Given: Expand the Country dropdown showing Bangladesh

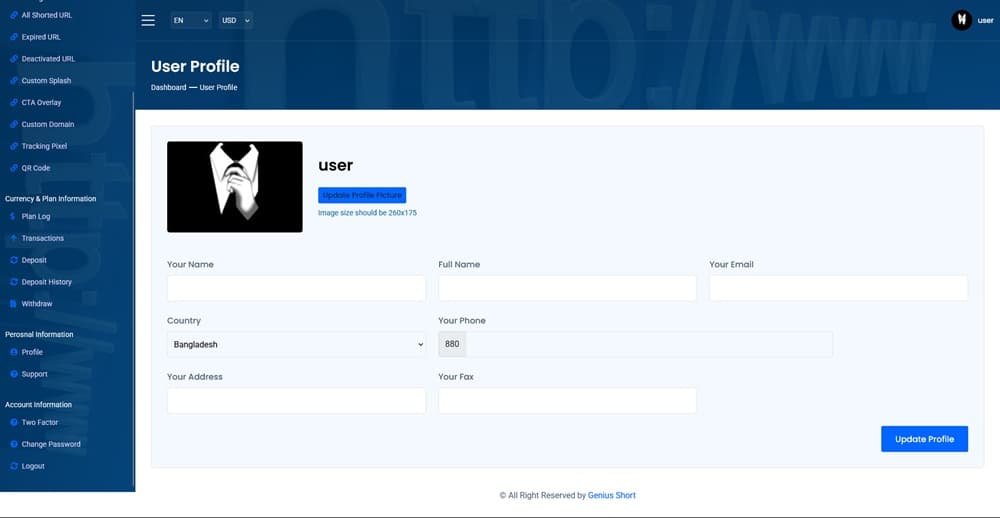Looking at the screenshot, I should coord(296,345).
